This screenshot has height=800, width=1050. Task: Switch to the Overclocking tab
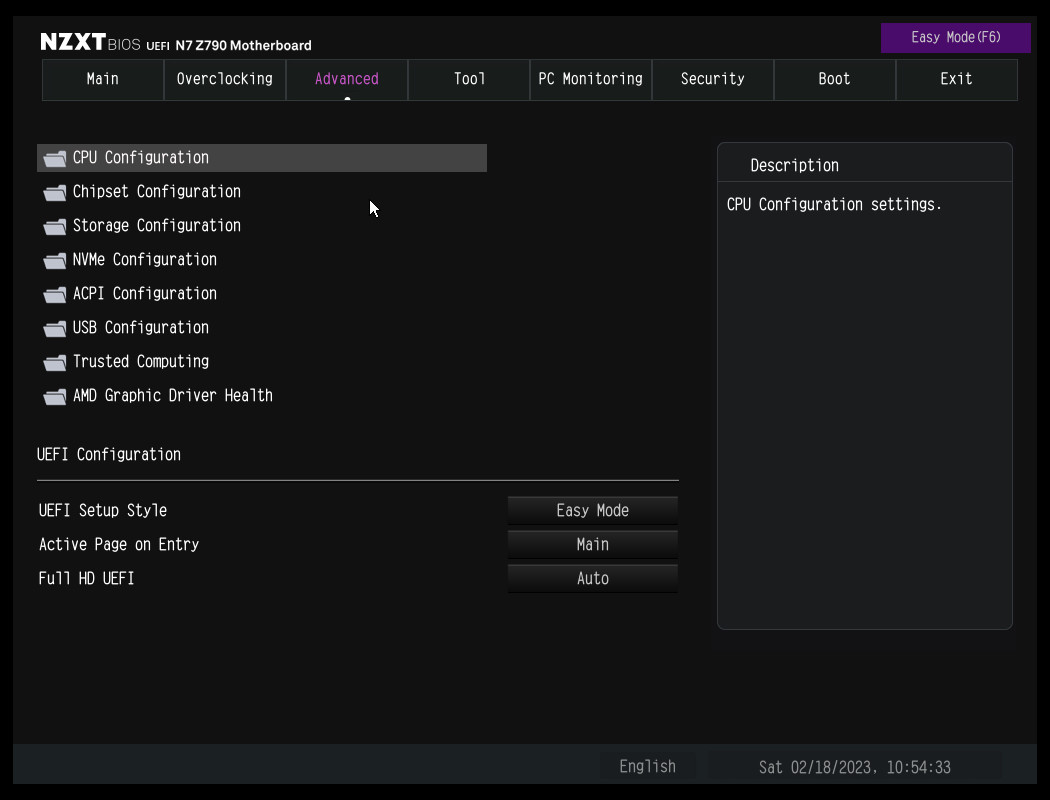coord(224,79)
